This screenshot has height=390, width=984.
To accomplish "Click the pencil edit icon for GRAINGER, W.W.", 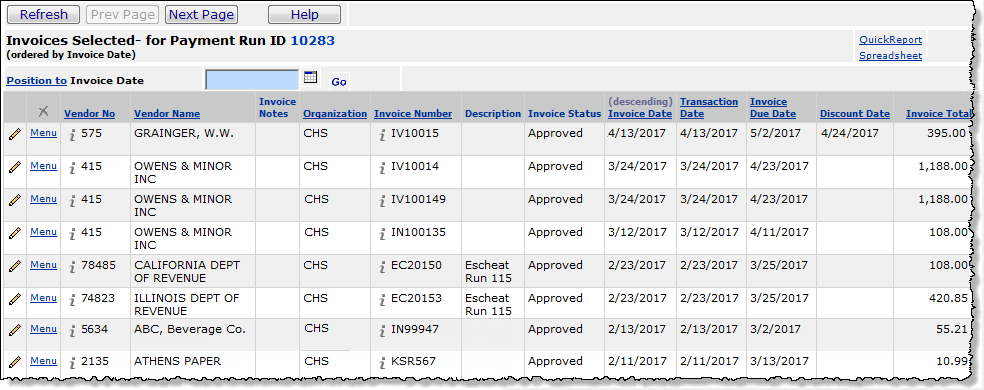I will (x=15, y=133).
